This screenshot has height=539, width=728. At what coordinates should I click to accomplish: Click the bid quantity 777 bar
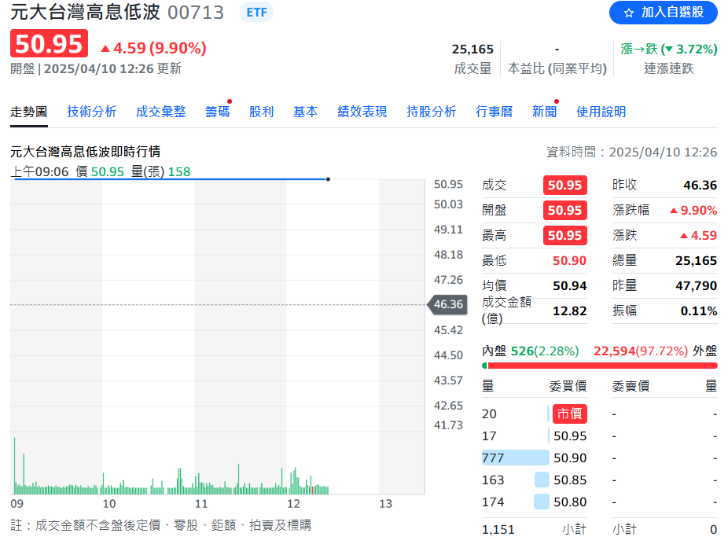click(x=515, y=458)
